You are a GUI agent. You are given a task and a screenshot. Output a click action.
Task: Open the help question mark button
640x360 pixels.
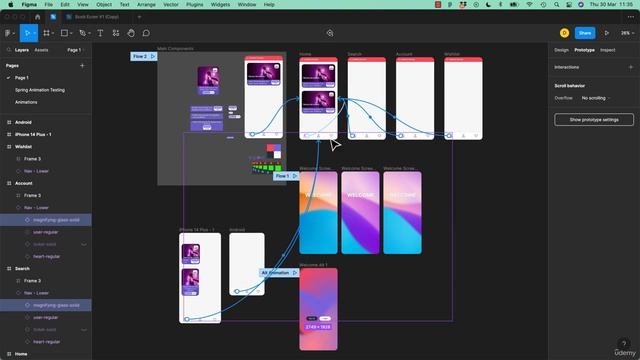tap(623, 344)
